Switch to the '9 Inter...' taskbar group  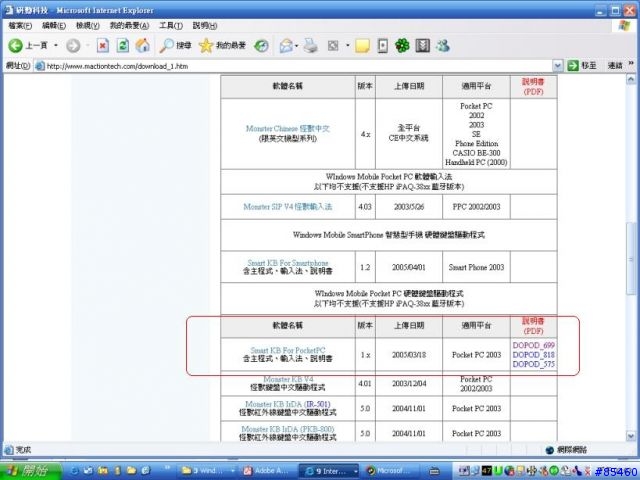(329, 471)
